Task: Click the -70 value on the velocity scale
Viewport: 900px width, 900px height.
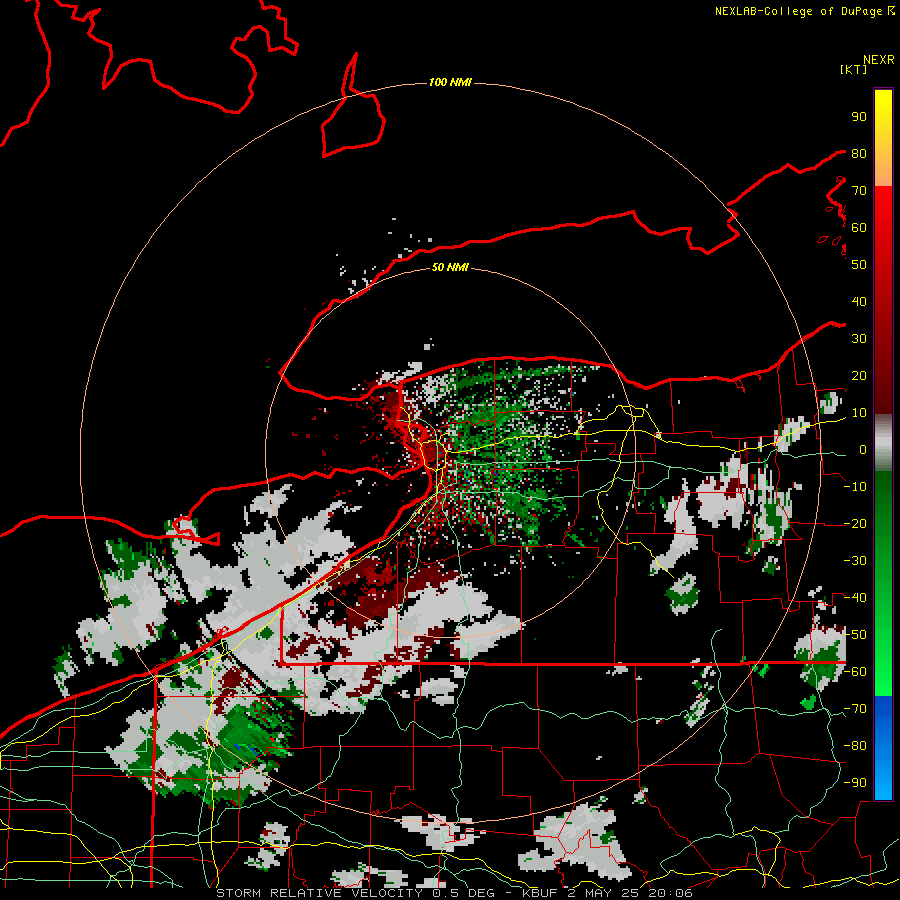Action: tap(855, 709)
